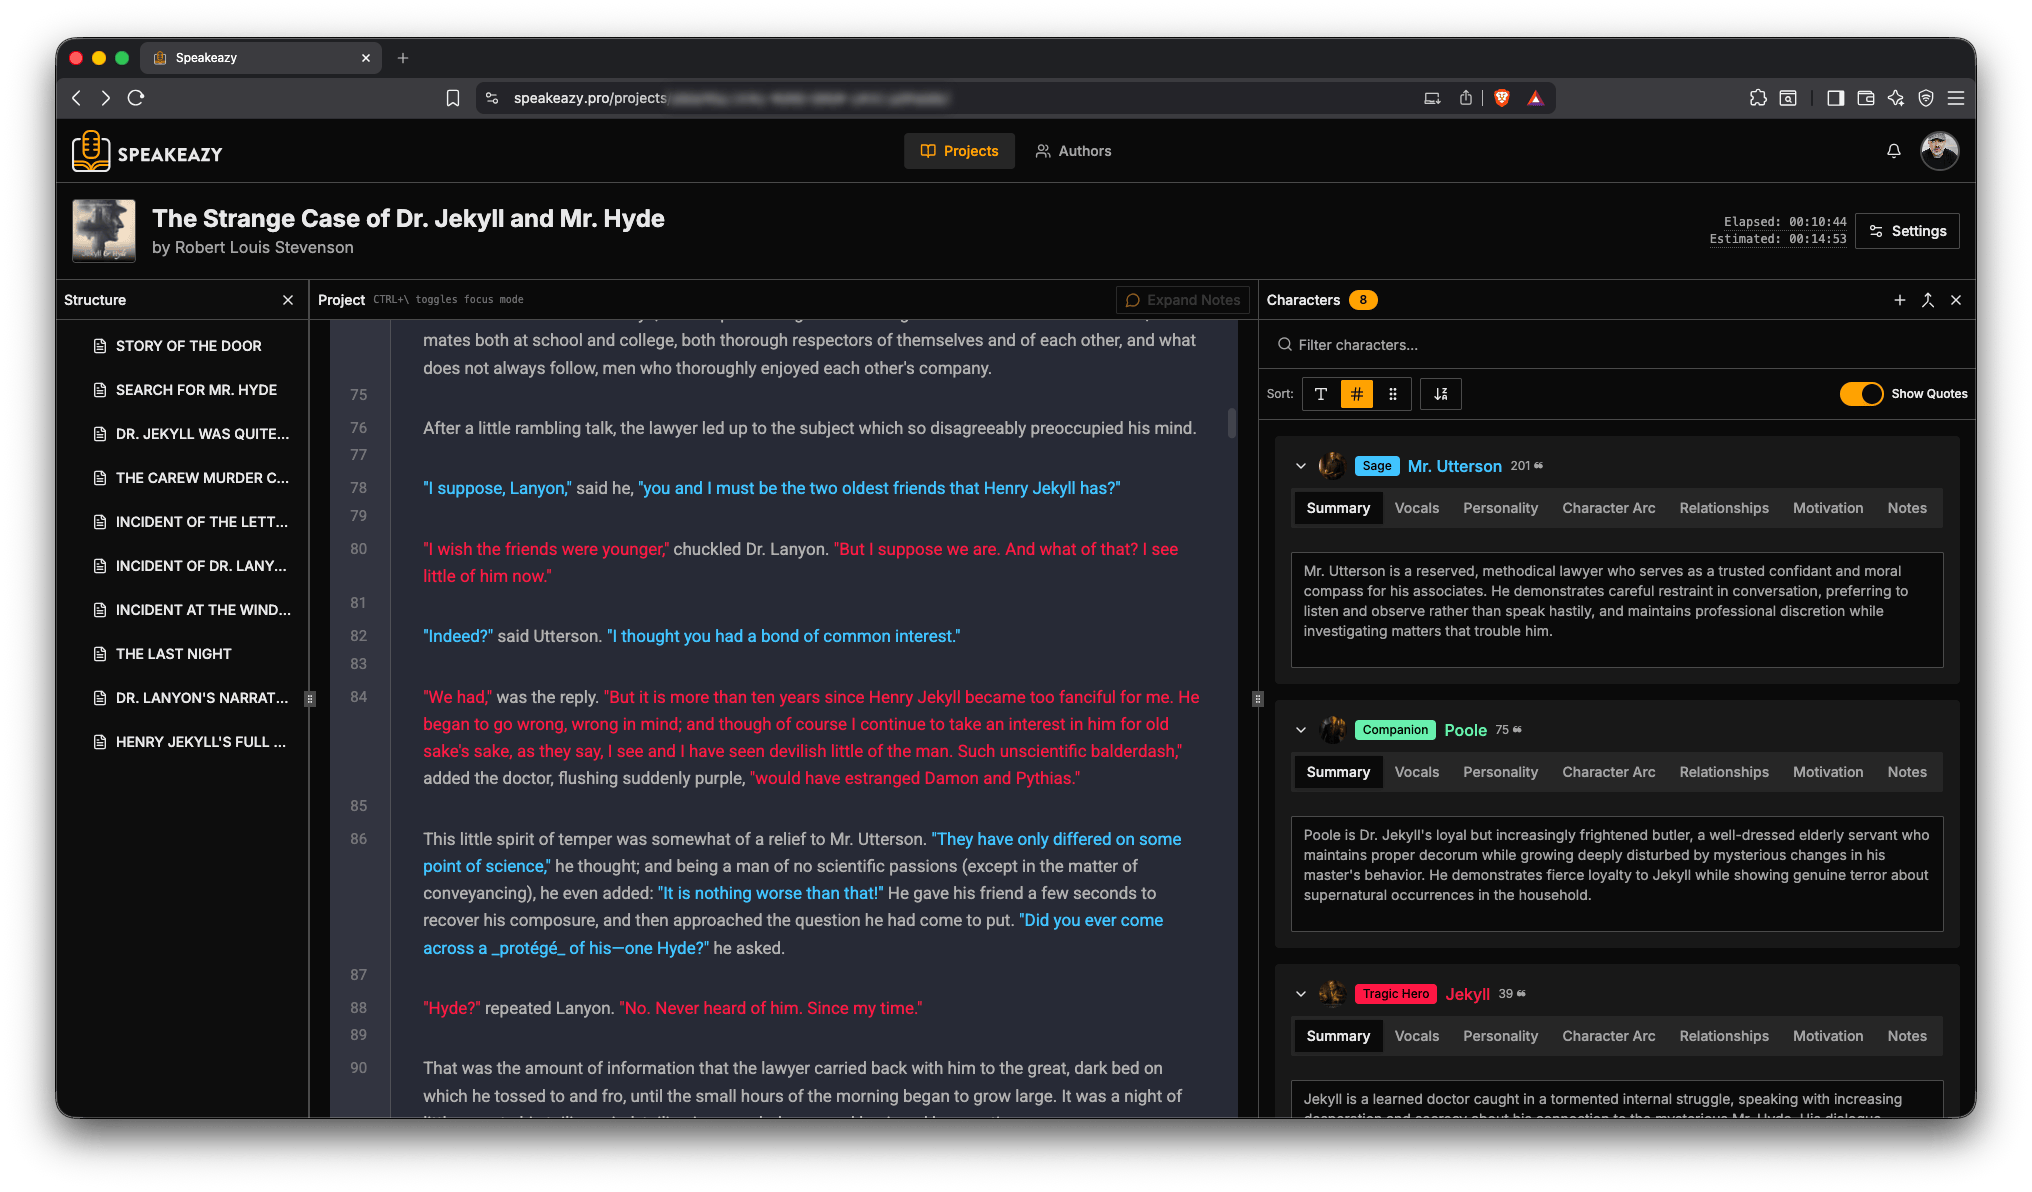Collapse the Poole character card
The height and width of the screenshot is (1192, 2032).
tap(1300, 730)
